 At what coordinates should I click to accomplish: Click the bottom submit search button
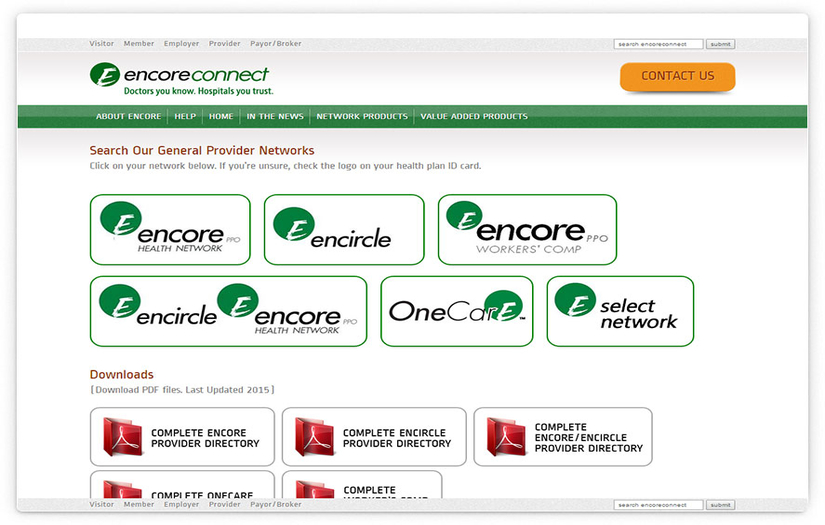tap(720, 505)
